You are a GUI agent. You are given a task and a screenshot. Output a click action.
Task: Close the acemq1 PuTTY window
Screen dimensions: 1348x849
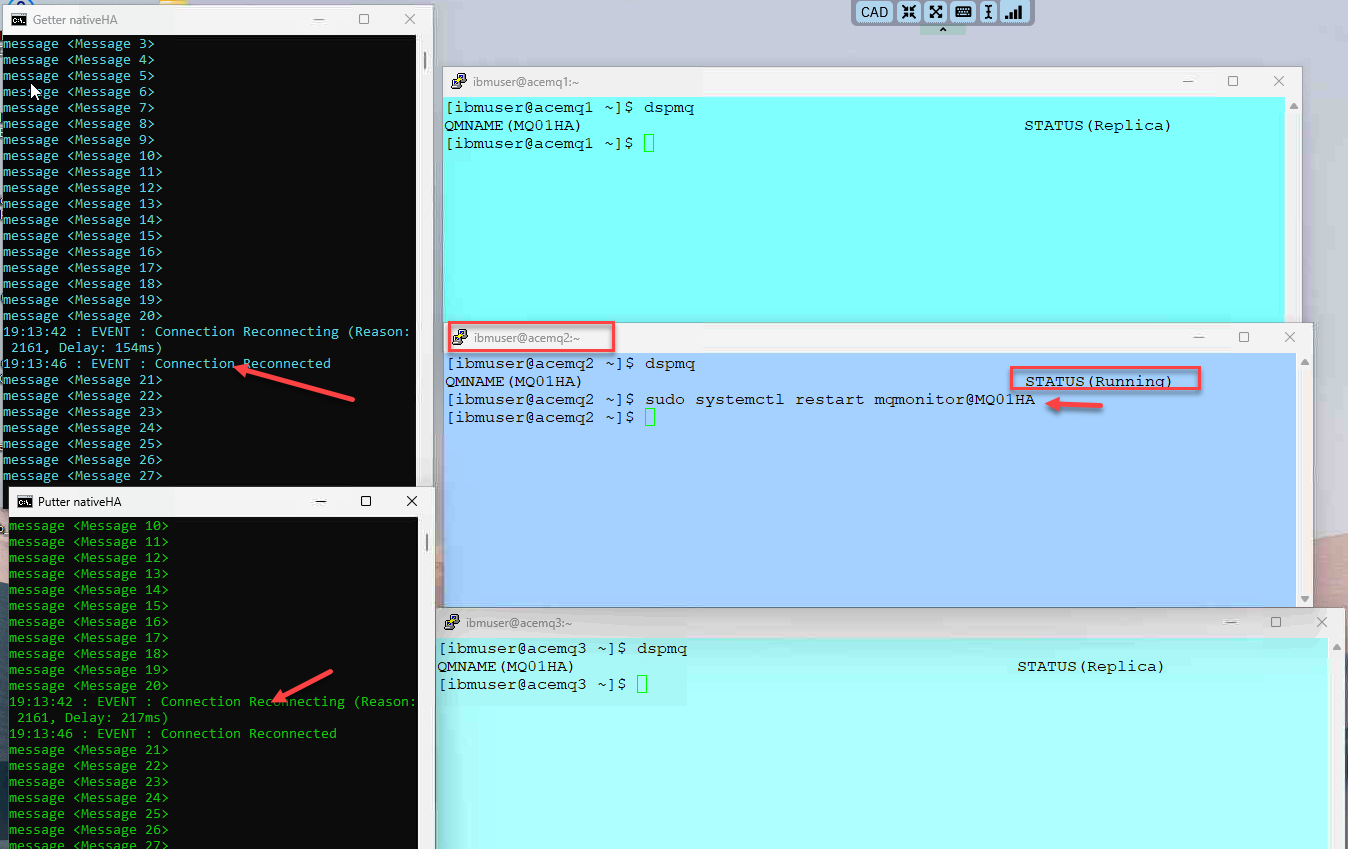pyautogui.click(x=1279, y=81)
